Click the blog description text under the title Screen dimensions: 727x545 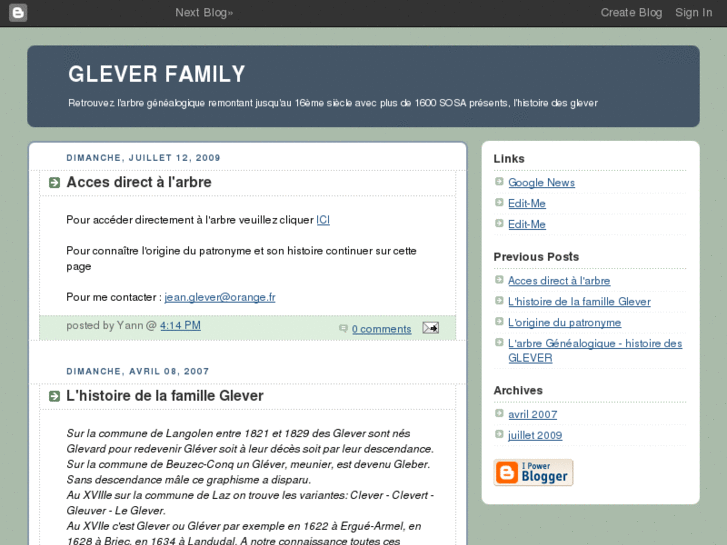point(333,103)
